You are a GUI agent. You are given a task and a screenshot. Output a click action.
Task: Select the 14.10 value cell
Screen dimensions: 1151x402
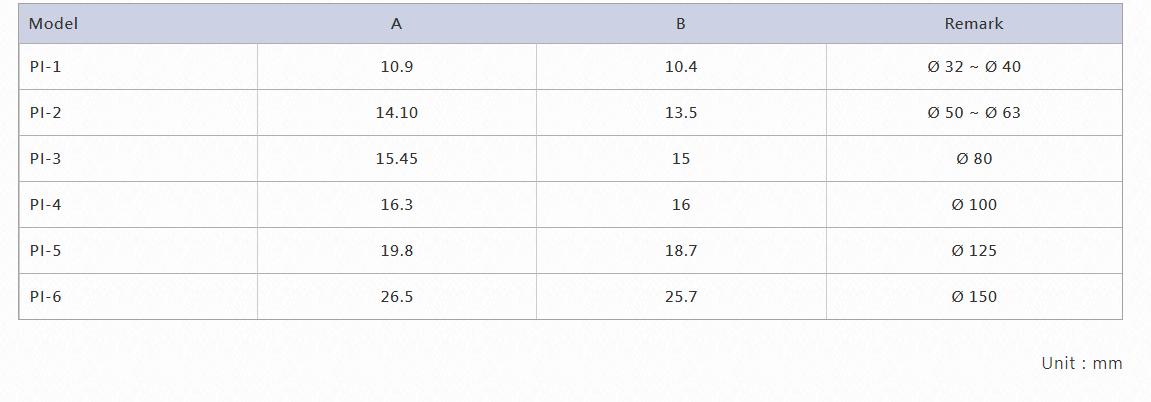click(x=397, y=113)
